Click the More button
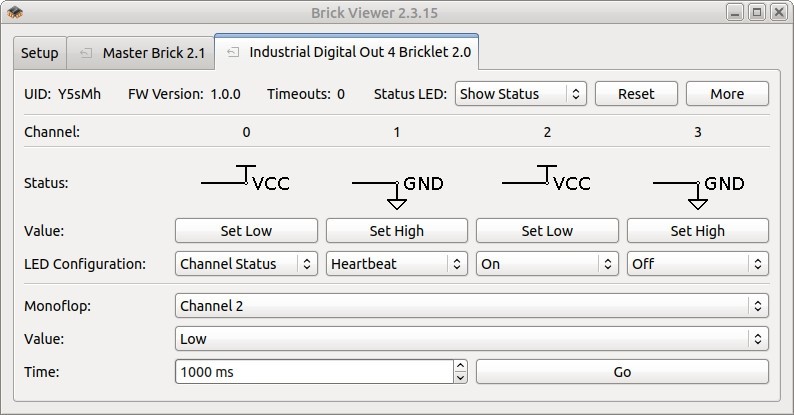 point(727,94)
